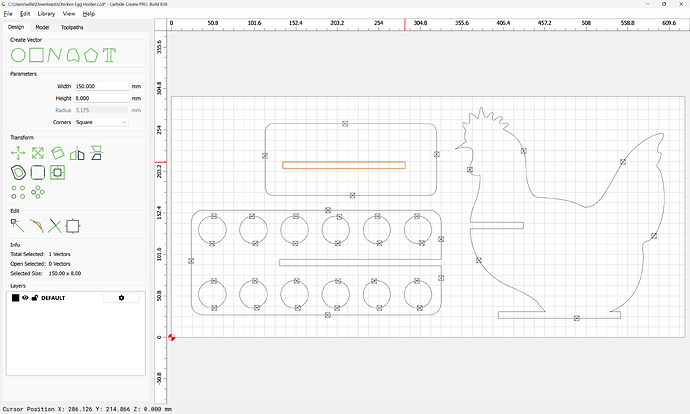Image resolution: width=690 pixels, height=414 pixels.
Task: Select the Circle create vector tool
Action: (17, 53)
